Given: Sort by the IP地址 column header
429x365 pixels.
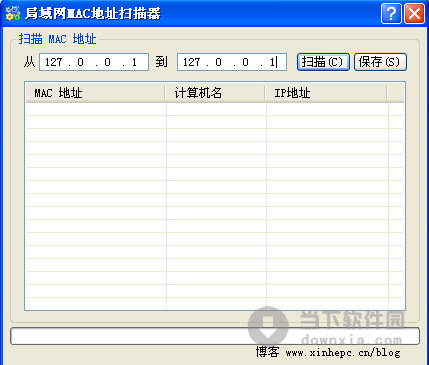Looking at the screenshot, I should [x=326, y=93].
